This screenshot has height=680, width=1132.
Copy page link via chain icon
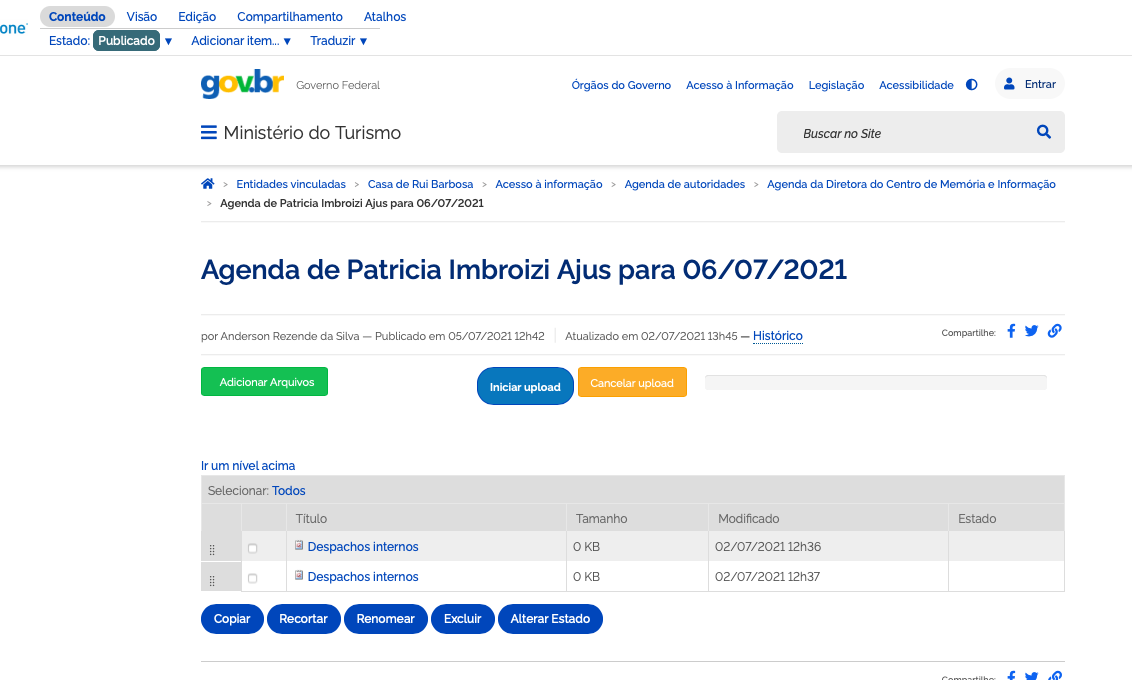click(x=1055, y=331)
